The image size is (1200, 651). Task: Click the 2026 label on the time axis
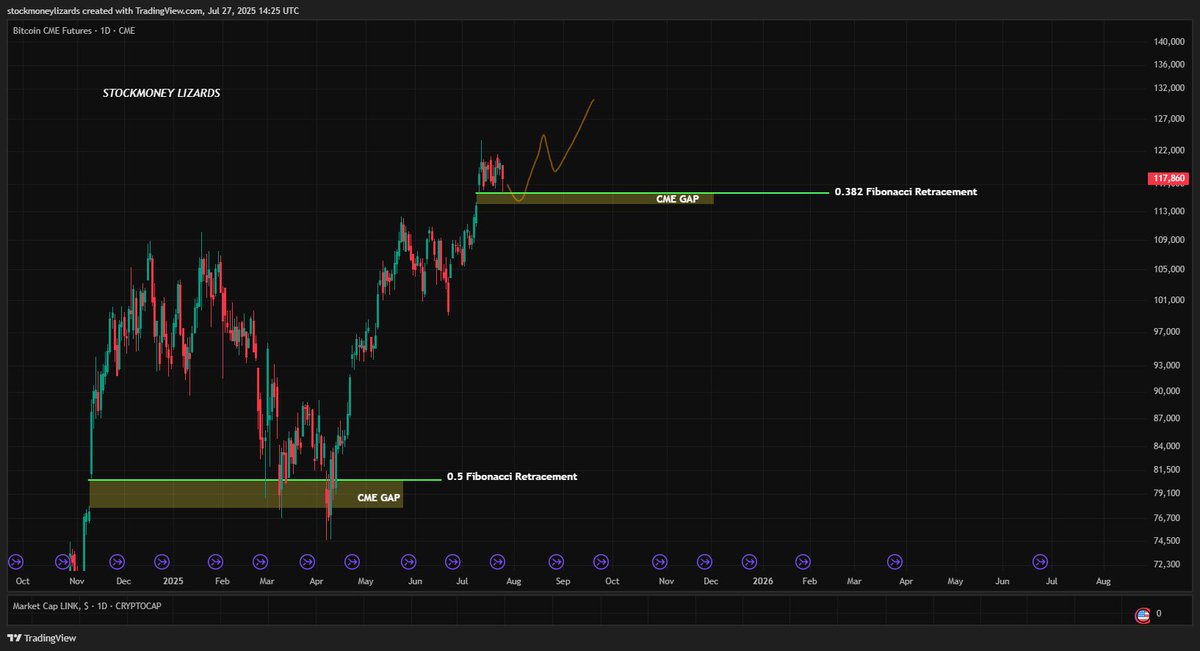click(763, 580)
